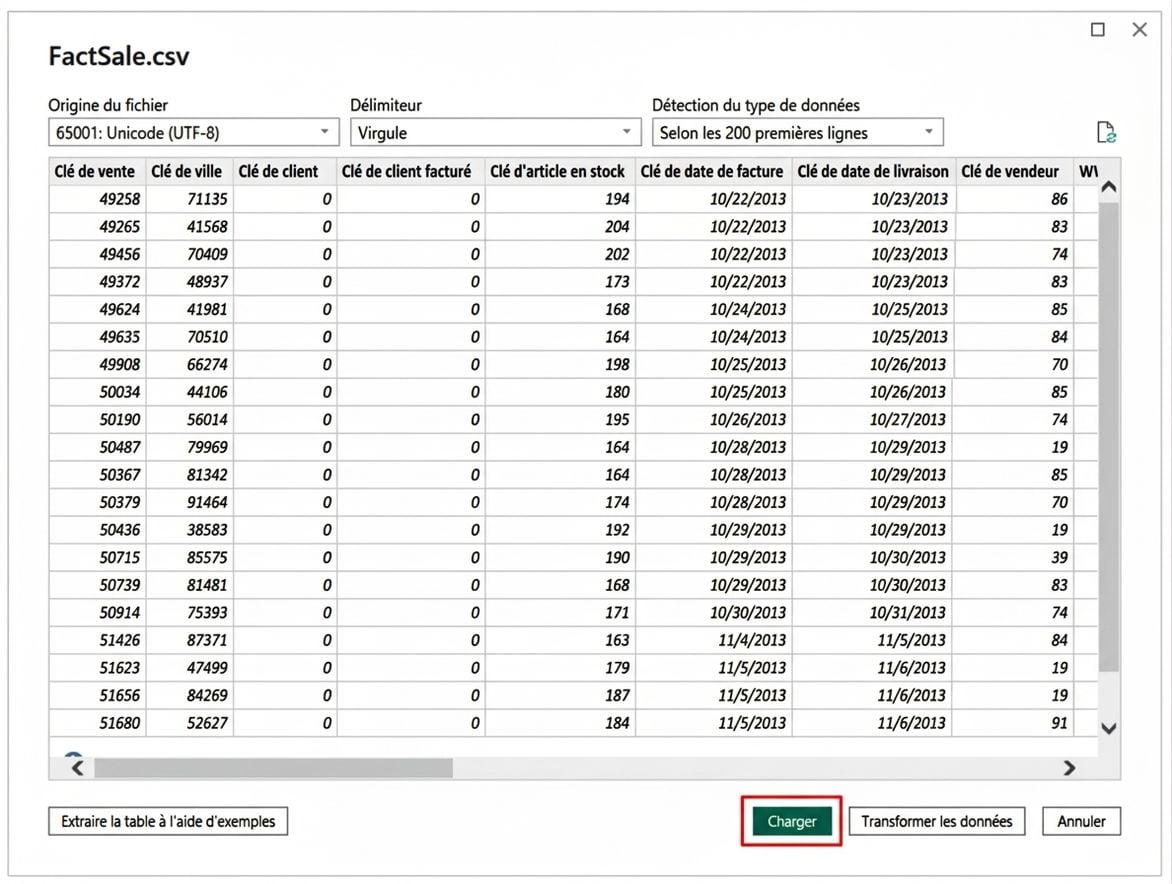The height and width of the screenshot is (884, 1172).
Task: Click the horizontal scrollbar thumb
Action: tap(273, 767)
